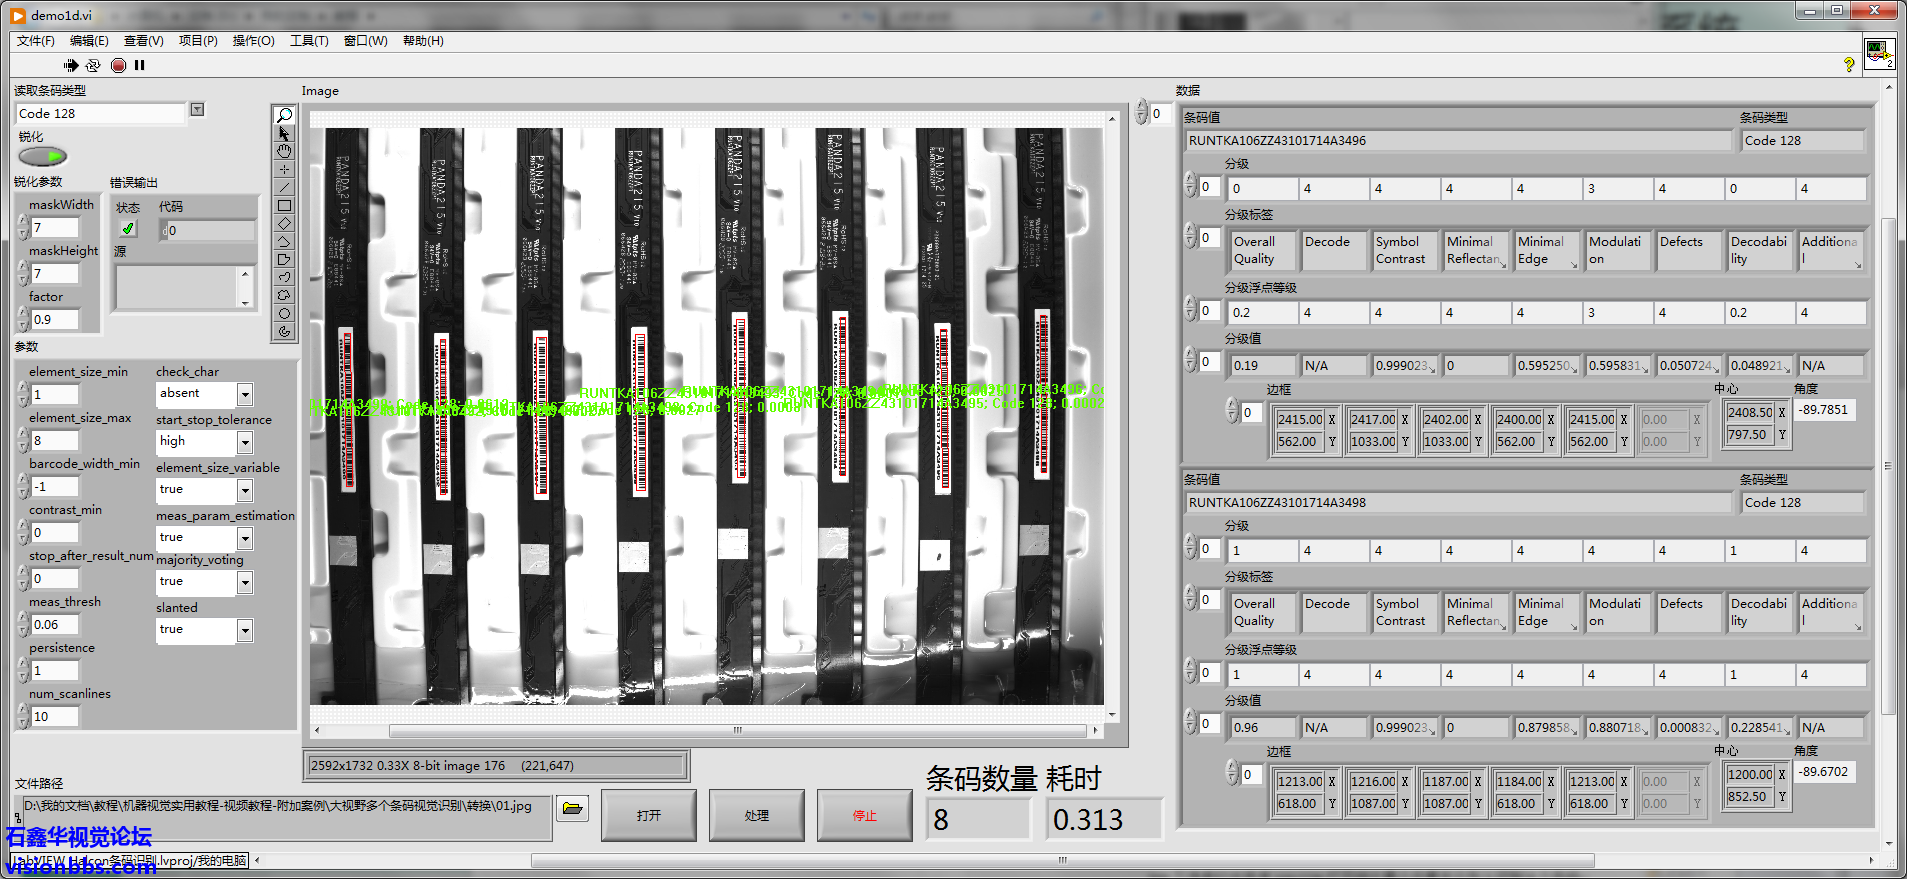1907x879 pixels.
Task: Click the right-side vertical window scrollbar
Action: click(1888, 465)
